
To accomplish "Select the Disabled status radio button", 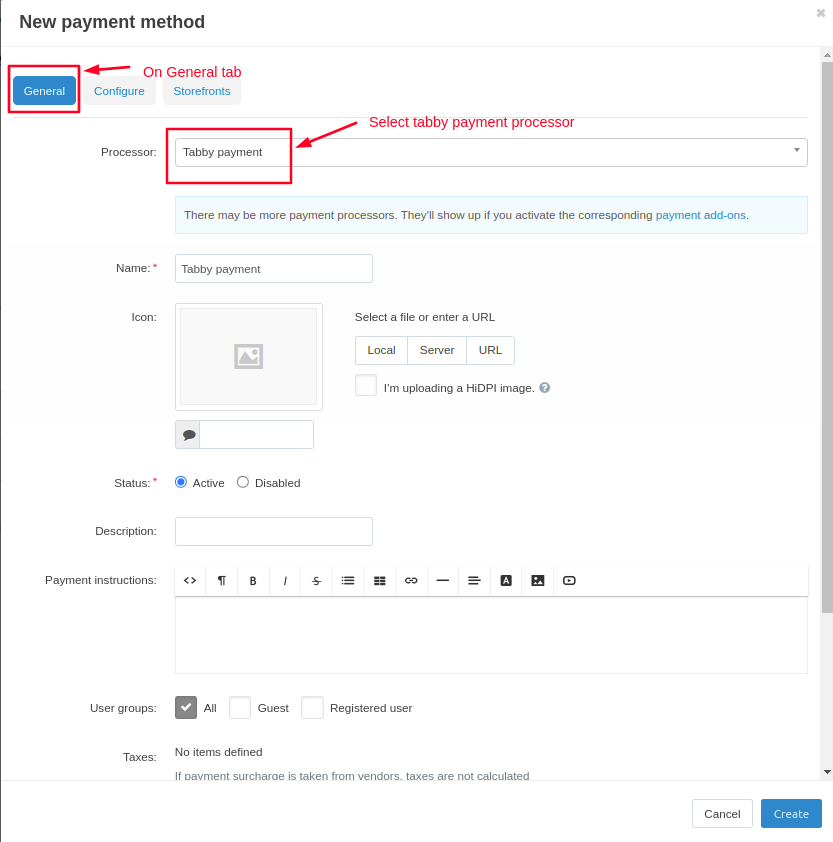I will click(x=243, y=482).
